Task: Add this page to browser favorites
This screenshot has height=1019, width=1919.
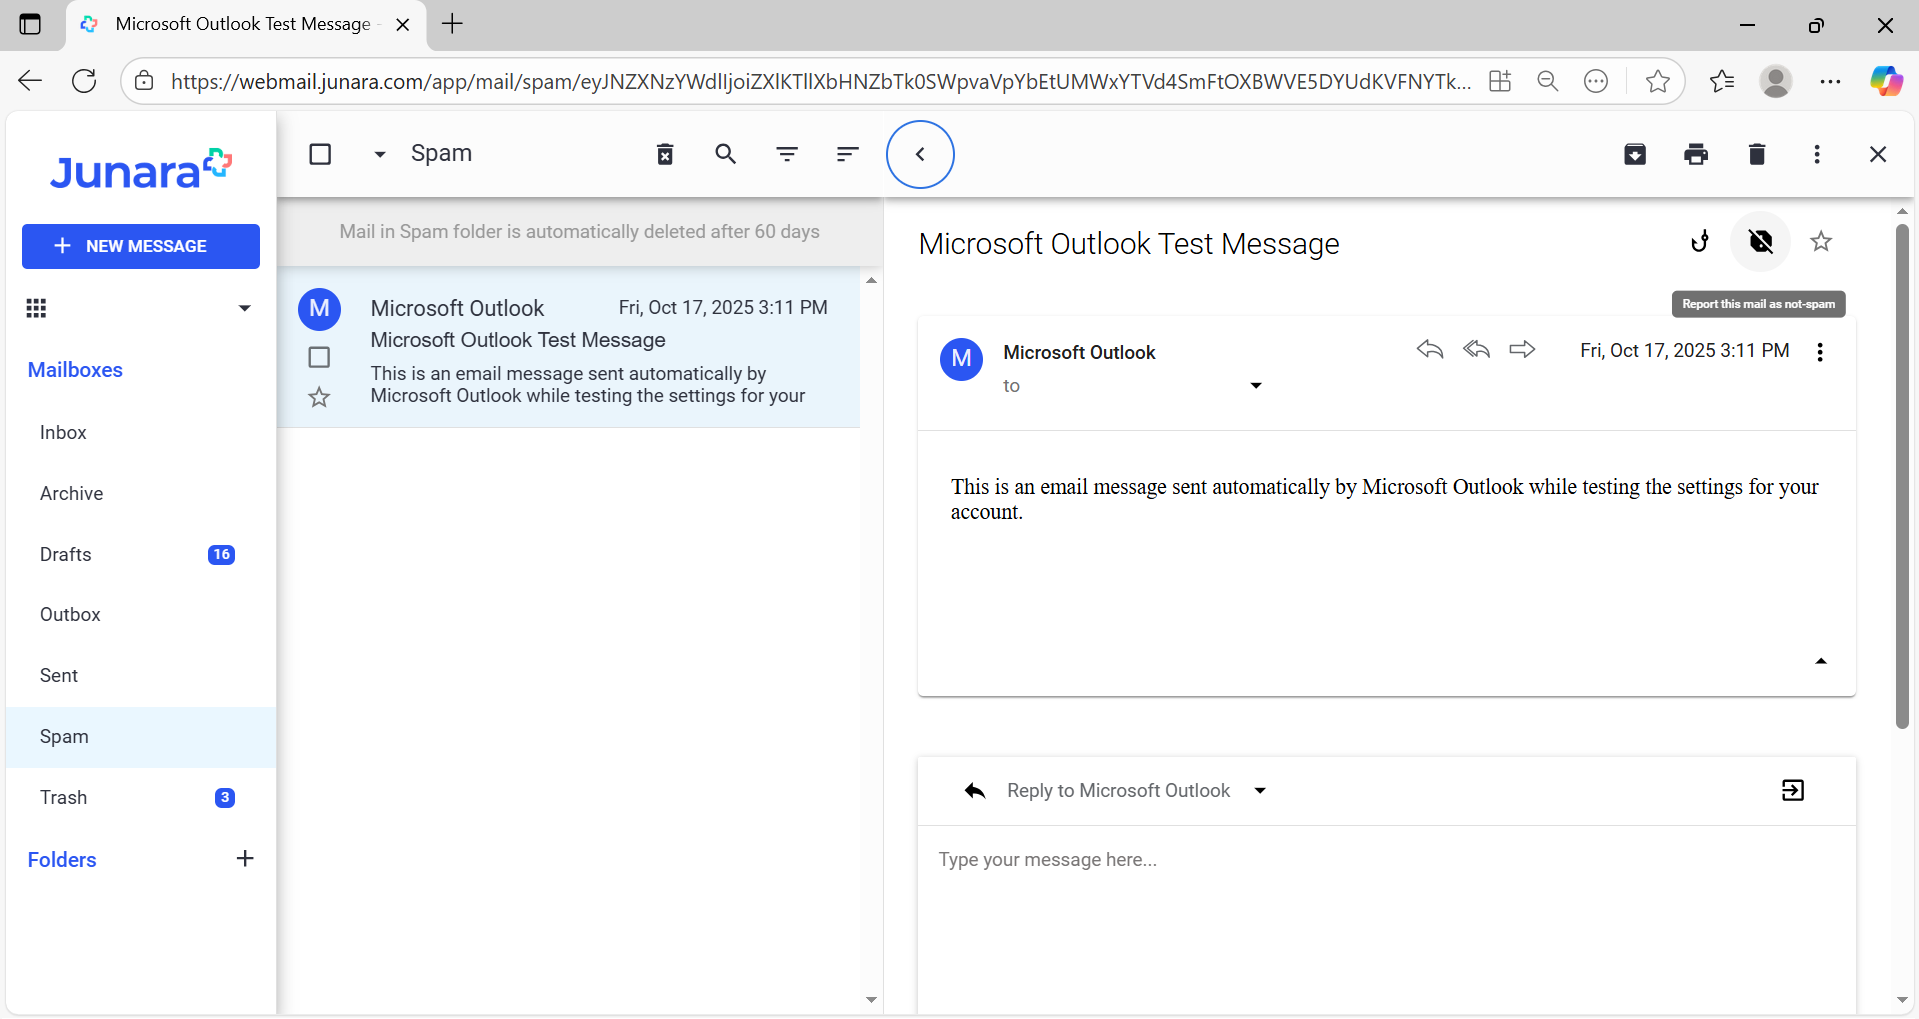Action: coord(1657,81)
